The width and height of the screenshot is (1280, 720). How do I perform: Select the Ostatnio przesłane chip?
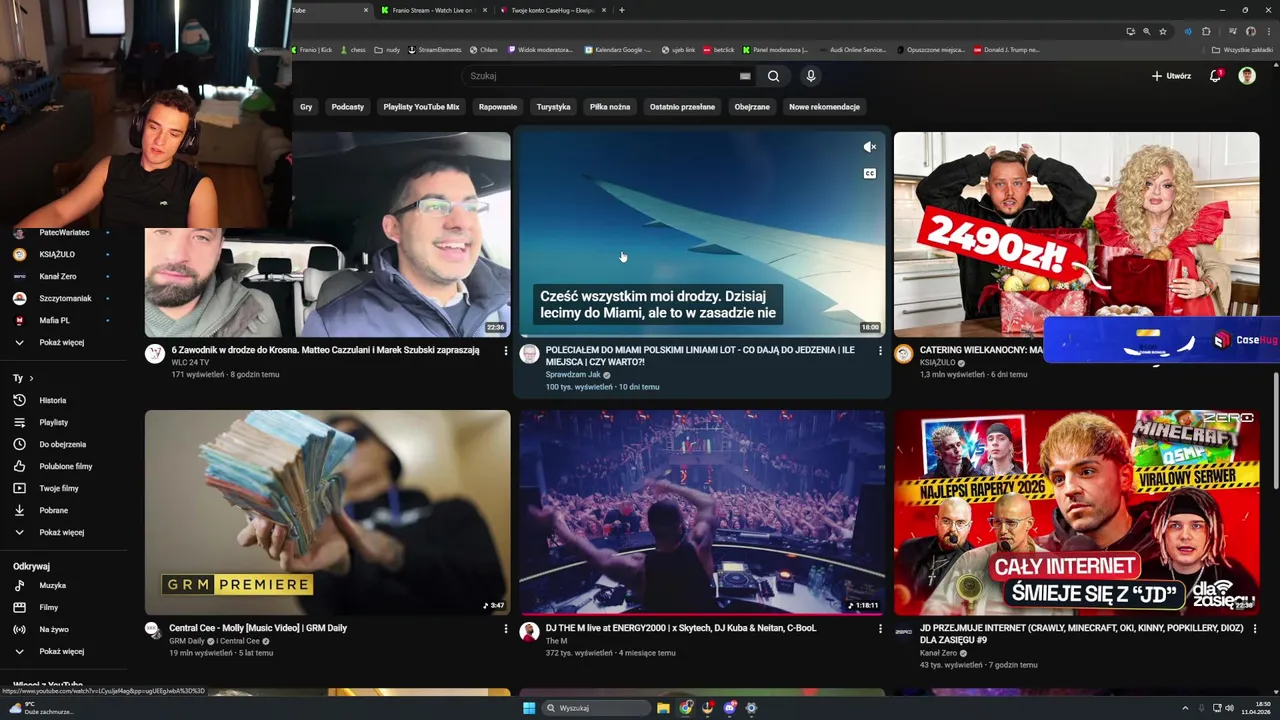click(x=682, y=107)
